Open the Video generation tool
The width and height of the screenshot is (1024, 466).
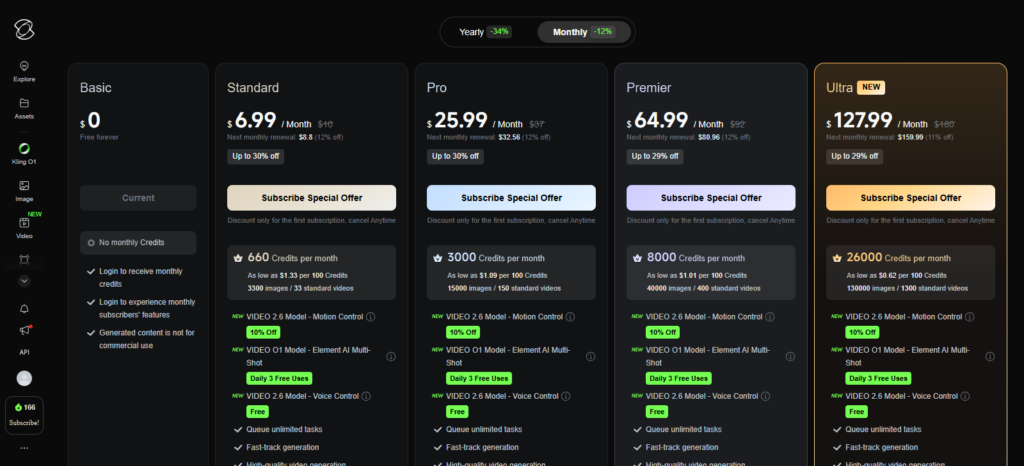click(x=24, y=227)
